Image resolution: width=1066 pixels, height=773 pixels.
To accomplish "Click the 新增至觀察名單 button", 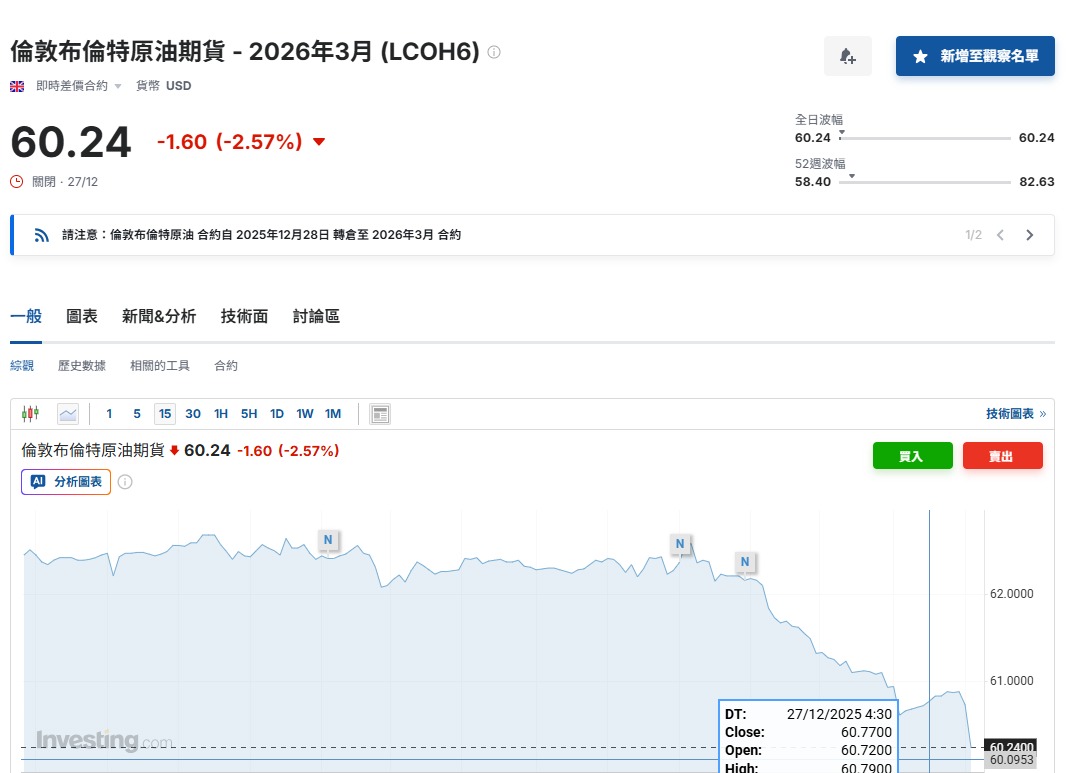I will [x=975, y=56].
